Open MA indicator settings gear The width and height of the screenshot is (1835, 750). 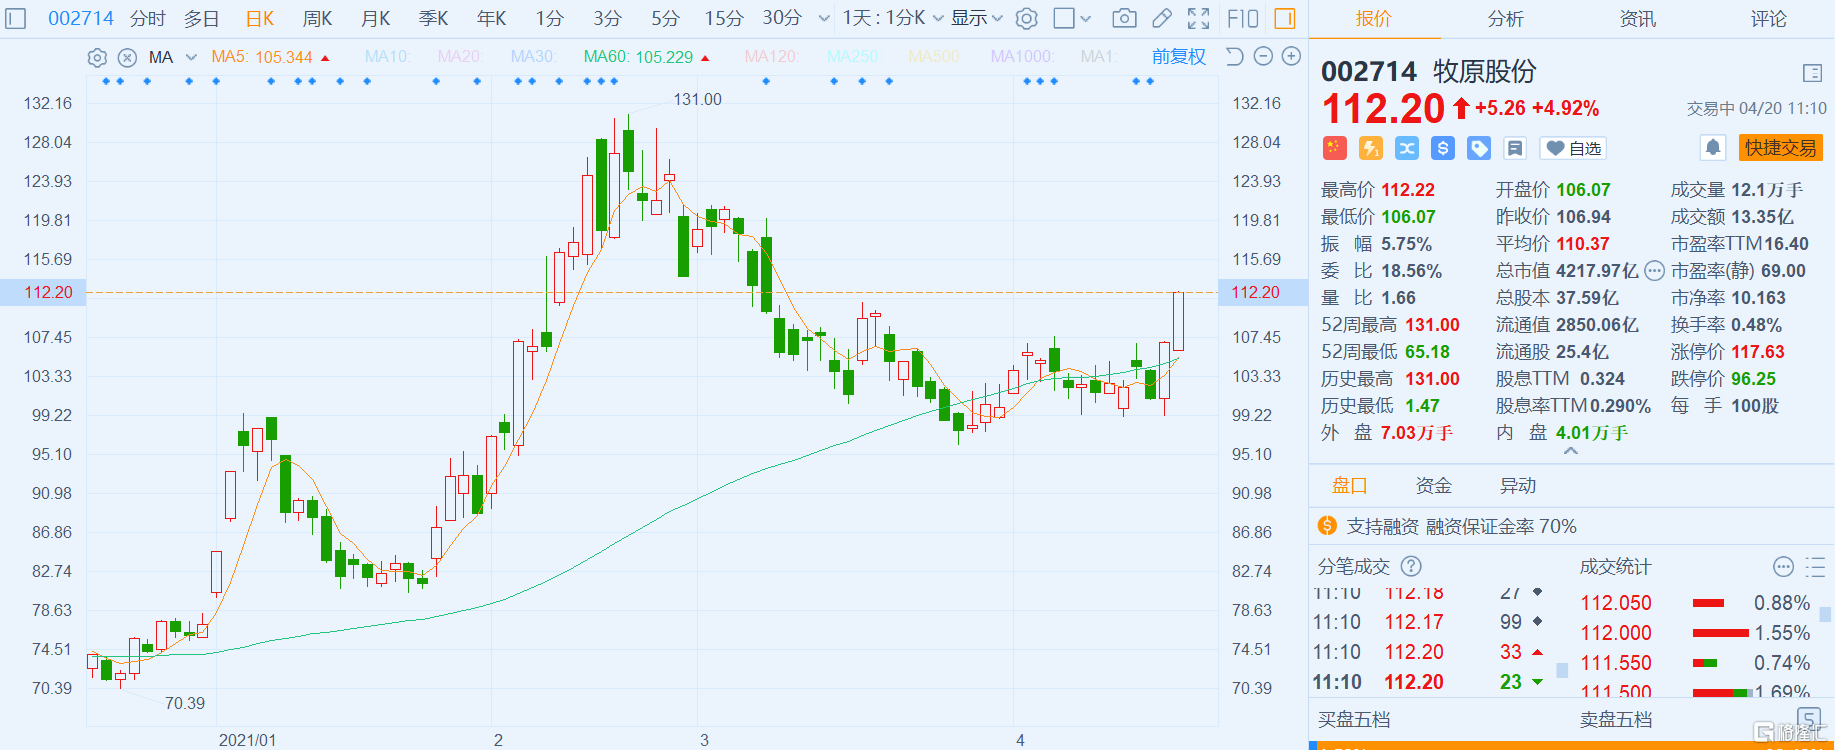click(97, 57)
